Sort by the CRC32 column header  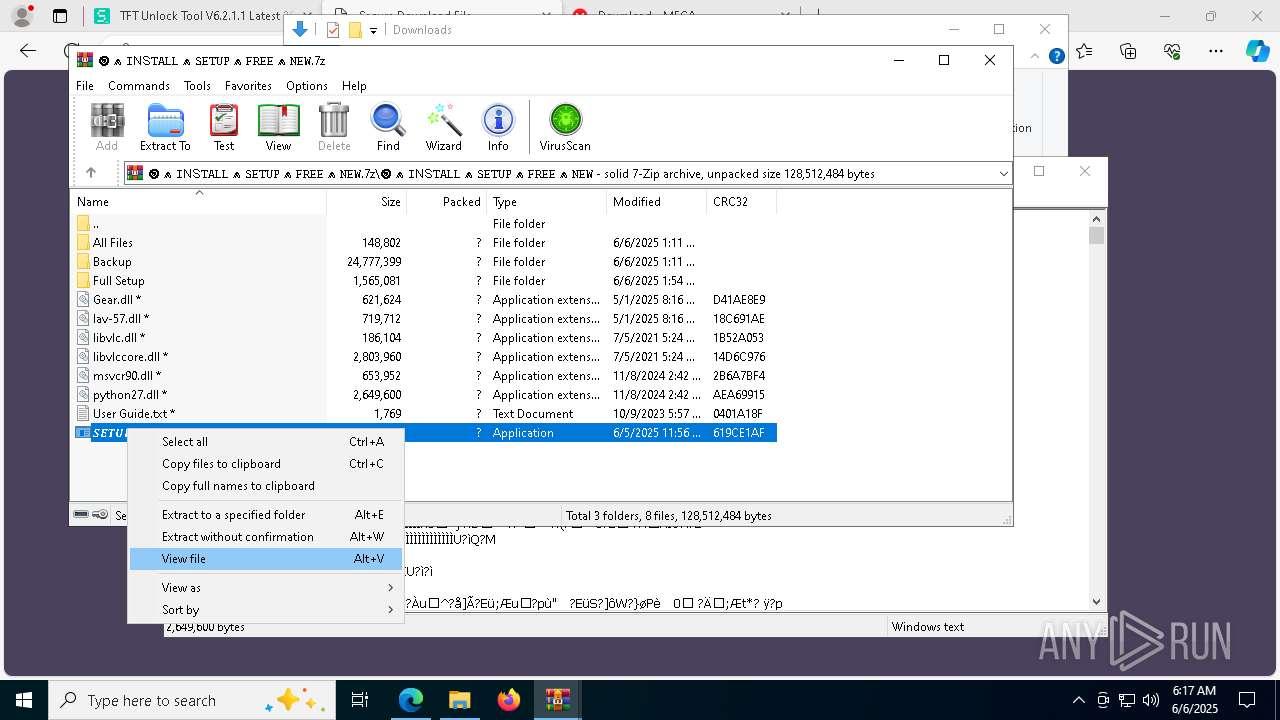point(741,202)
